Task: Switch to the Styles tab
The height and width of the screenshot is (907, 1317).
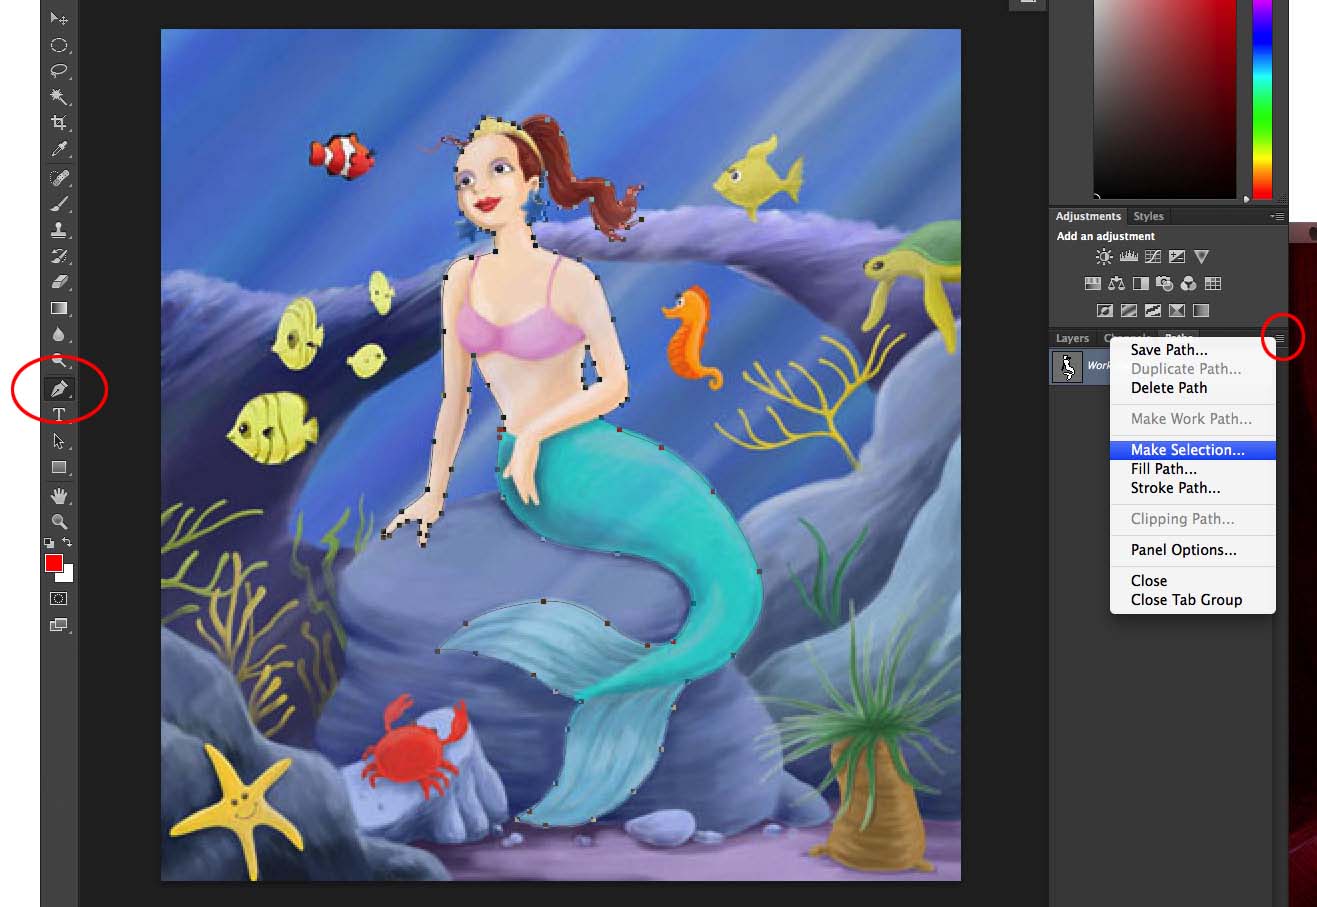Action: coord(1149,216)
